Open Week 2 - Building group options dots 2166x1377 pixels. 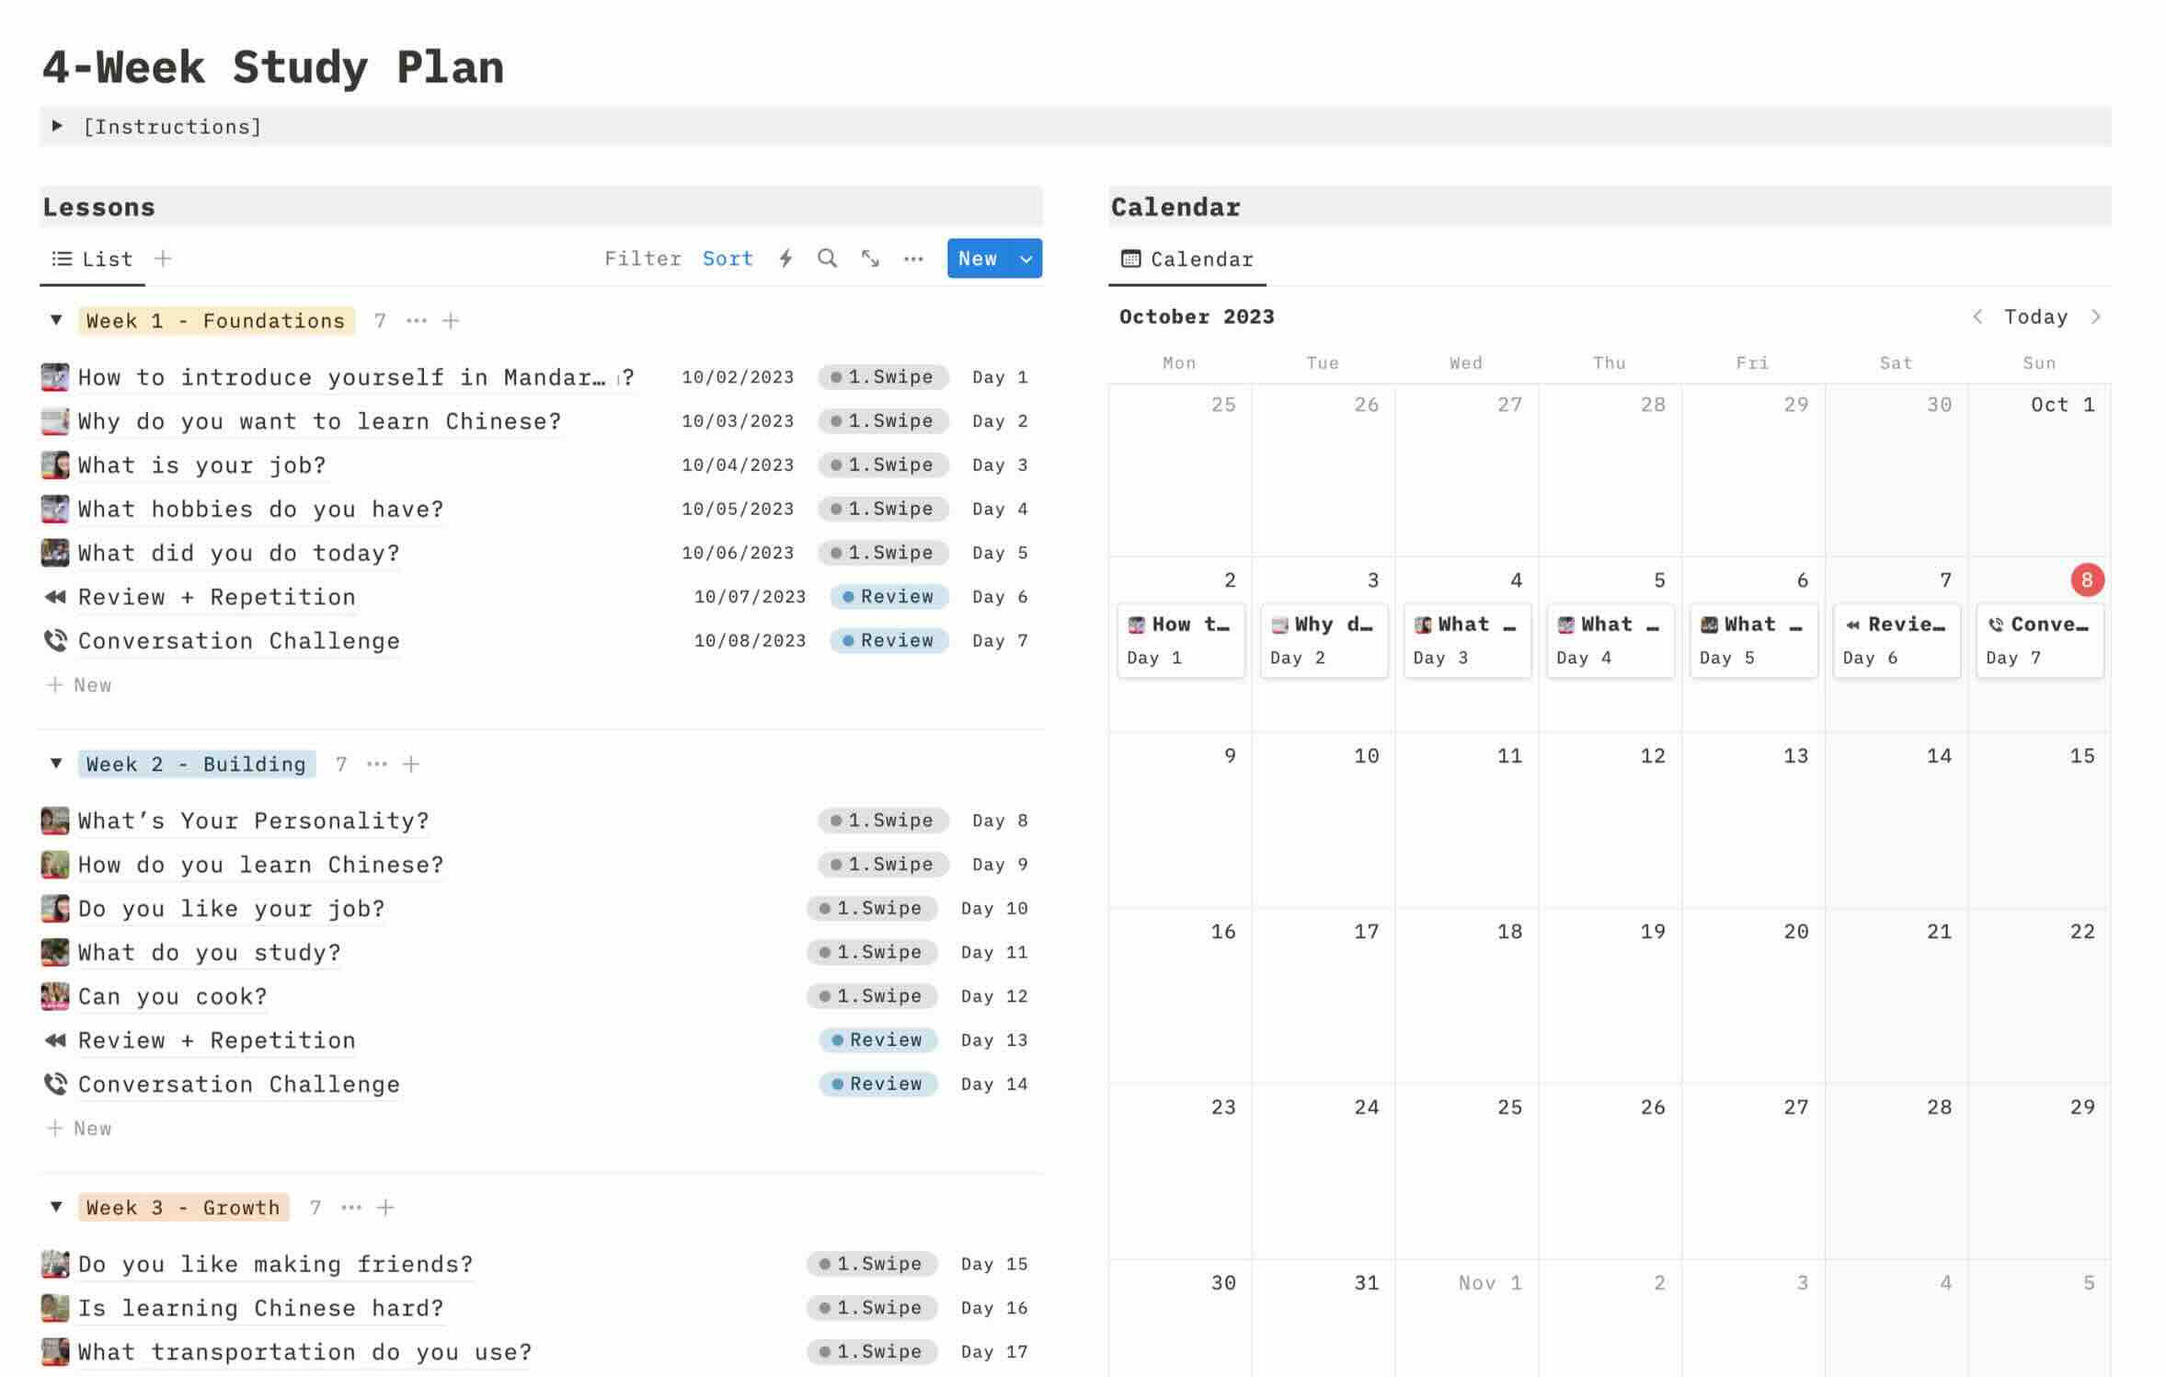click(376, 764)
